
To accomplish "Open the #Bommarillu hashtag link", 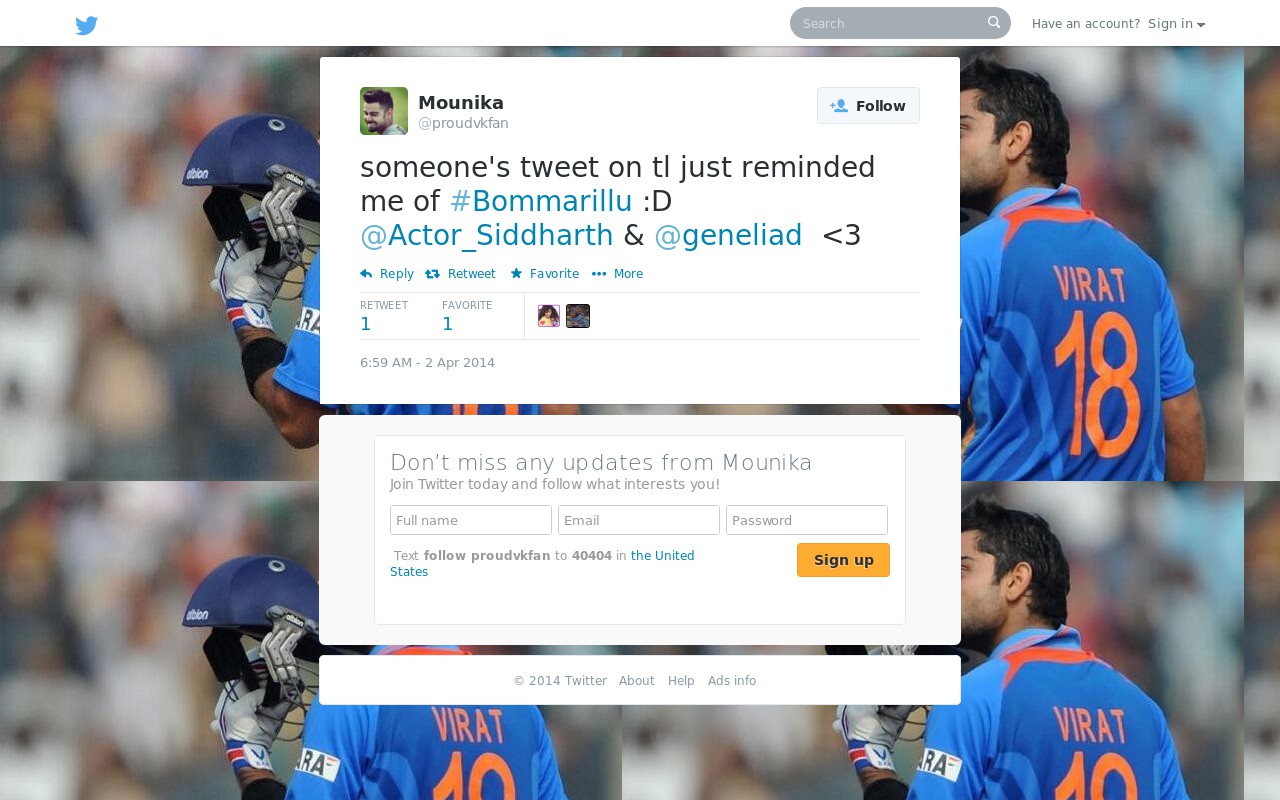I will 541,201.
